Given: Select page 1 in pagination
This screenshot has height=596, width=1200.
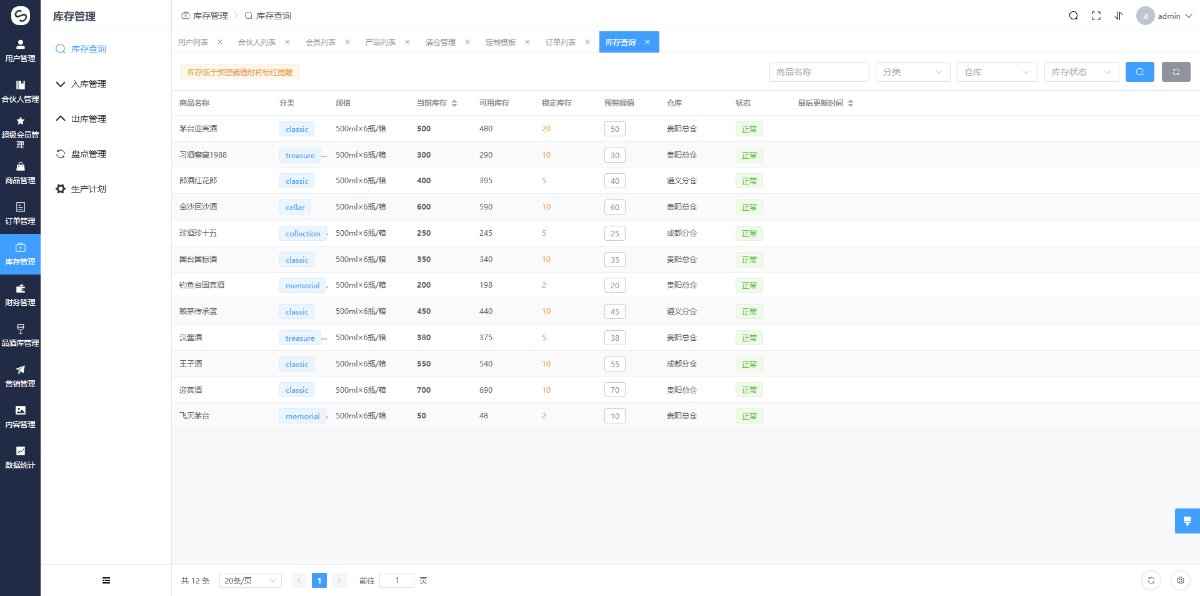Looking at the screenshot, I should click(x=320, y=580).
